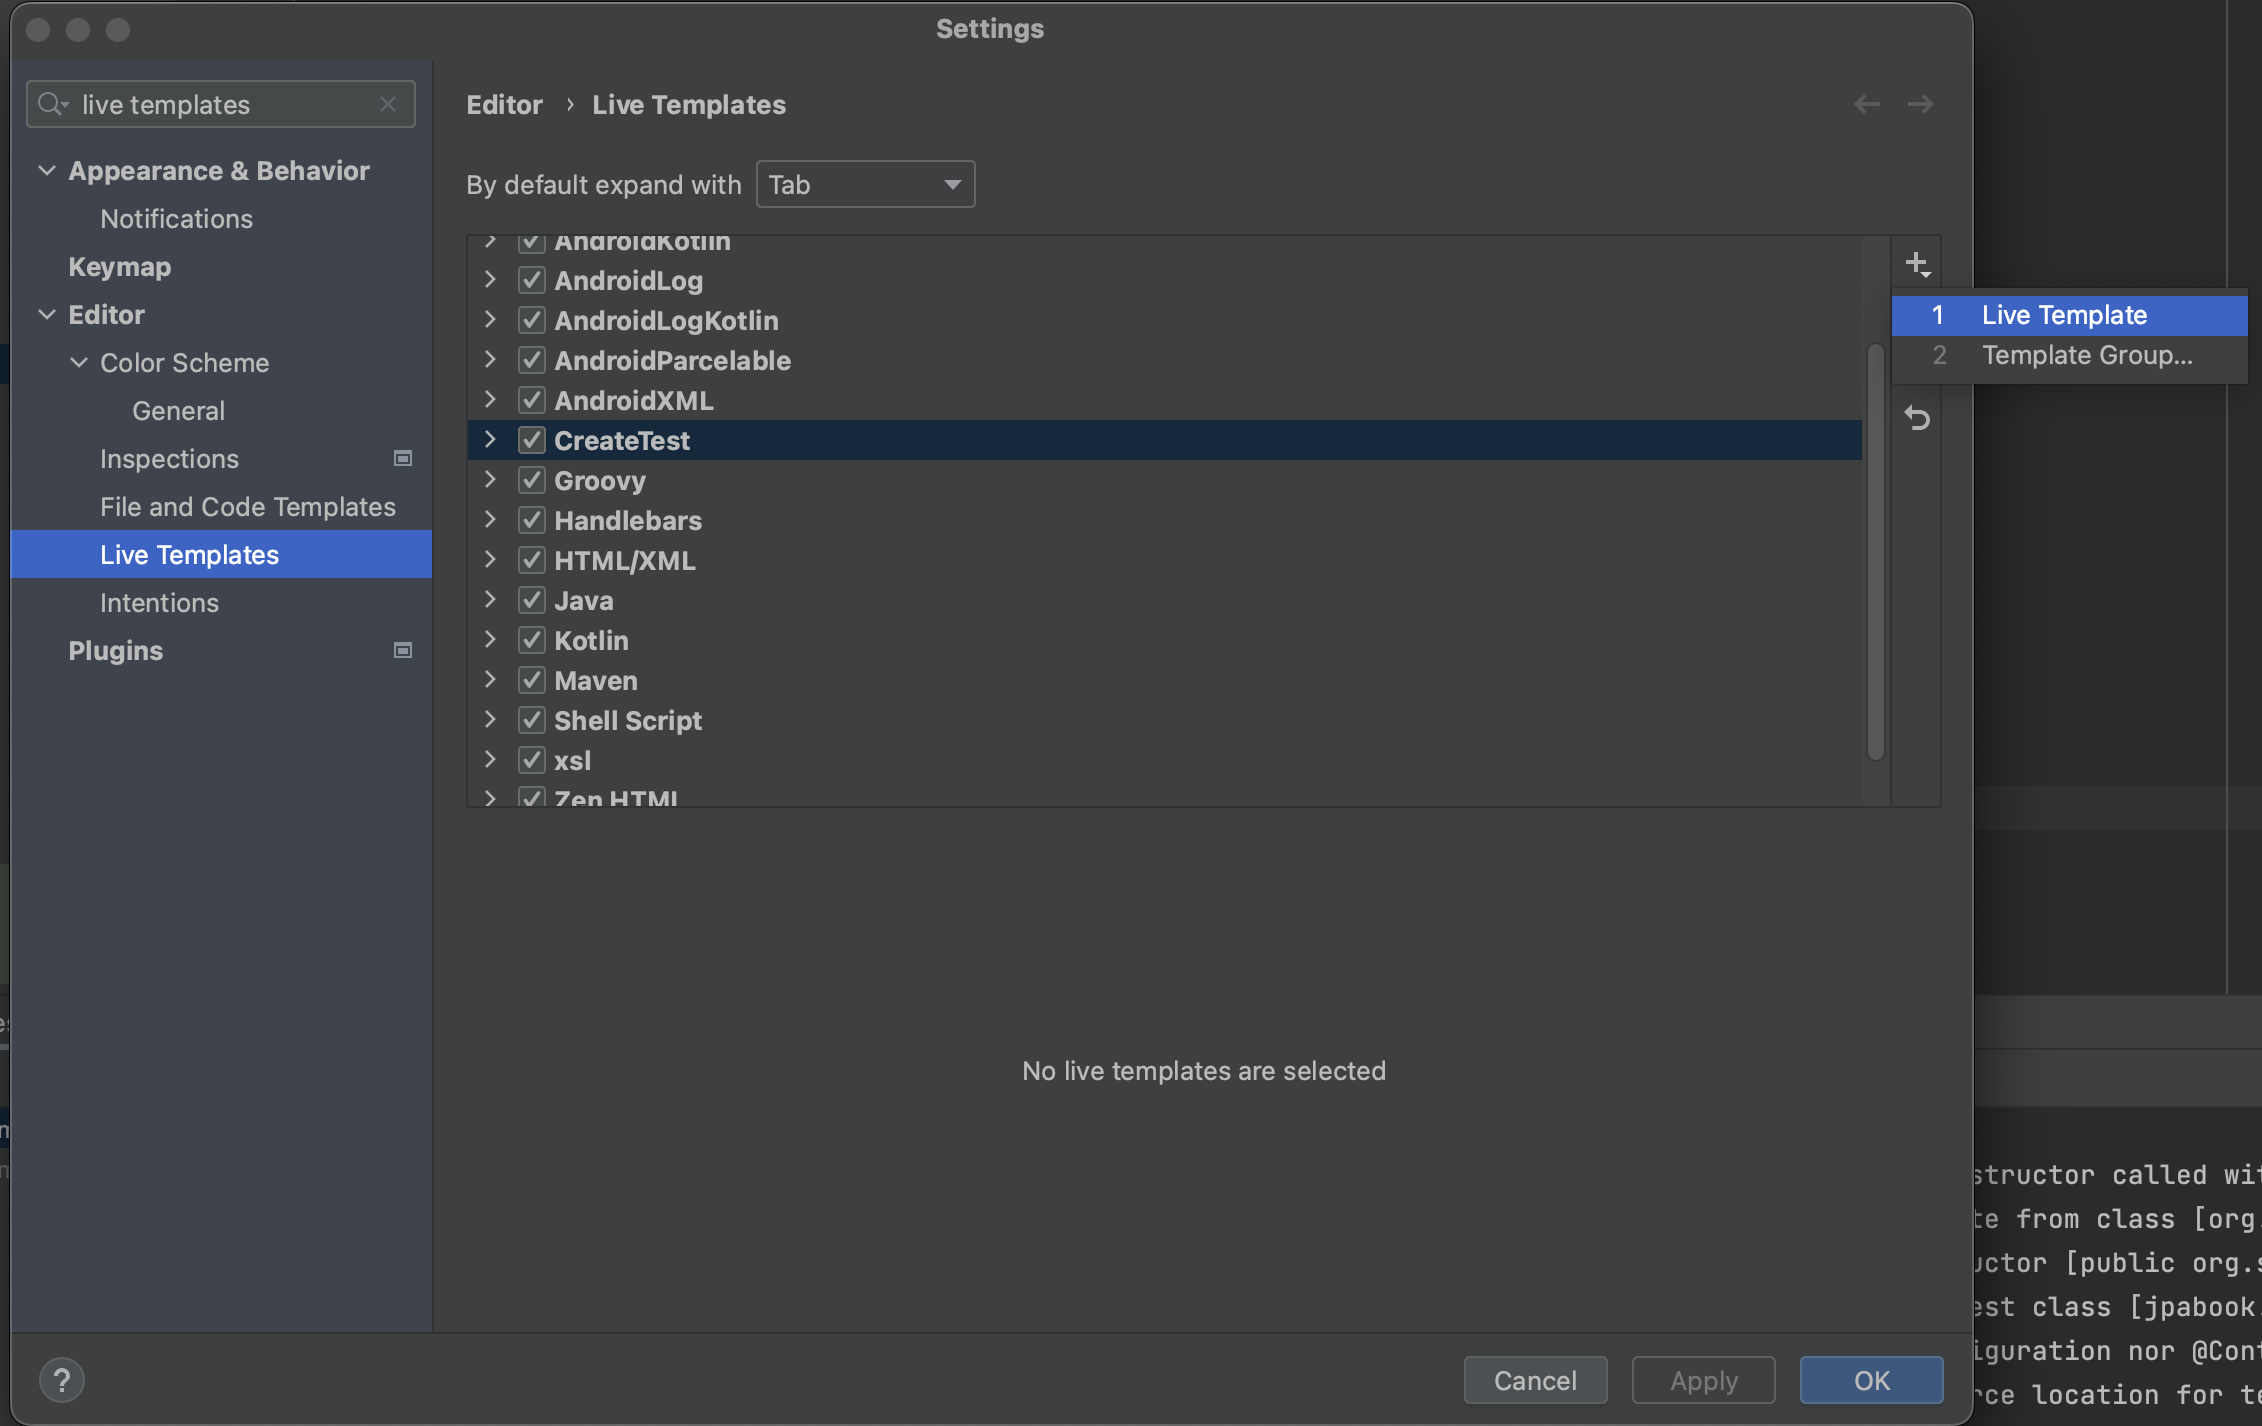Collapse the Color Scheme tree node
The height and width of the screenshot is (1426, 2262).
pos(79,363)
